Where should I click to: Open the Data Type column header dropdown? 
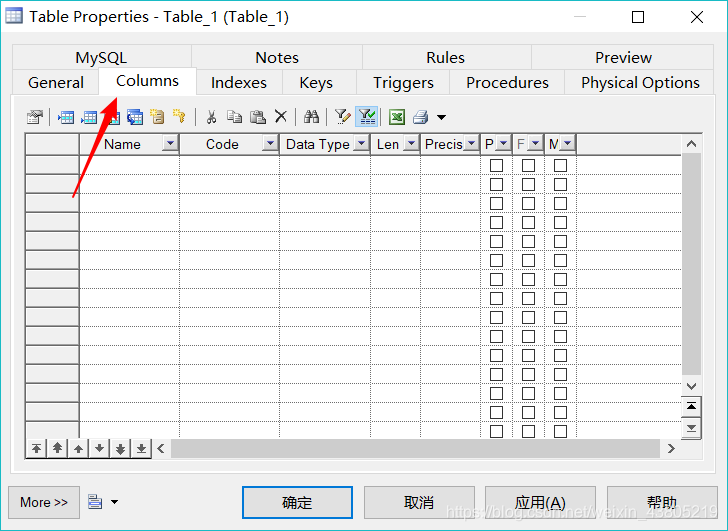point(361,144)
